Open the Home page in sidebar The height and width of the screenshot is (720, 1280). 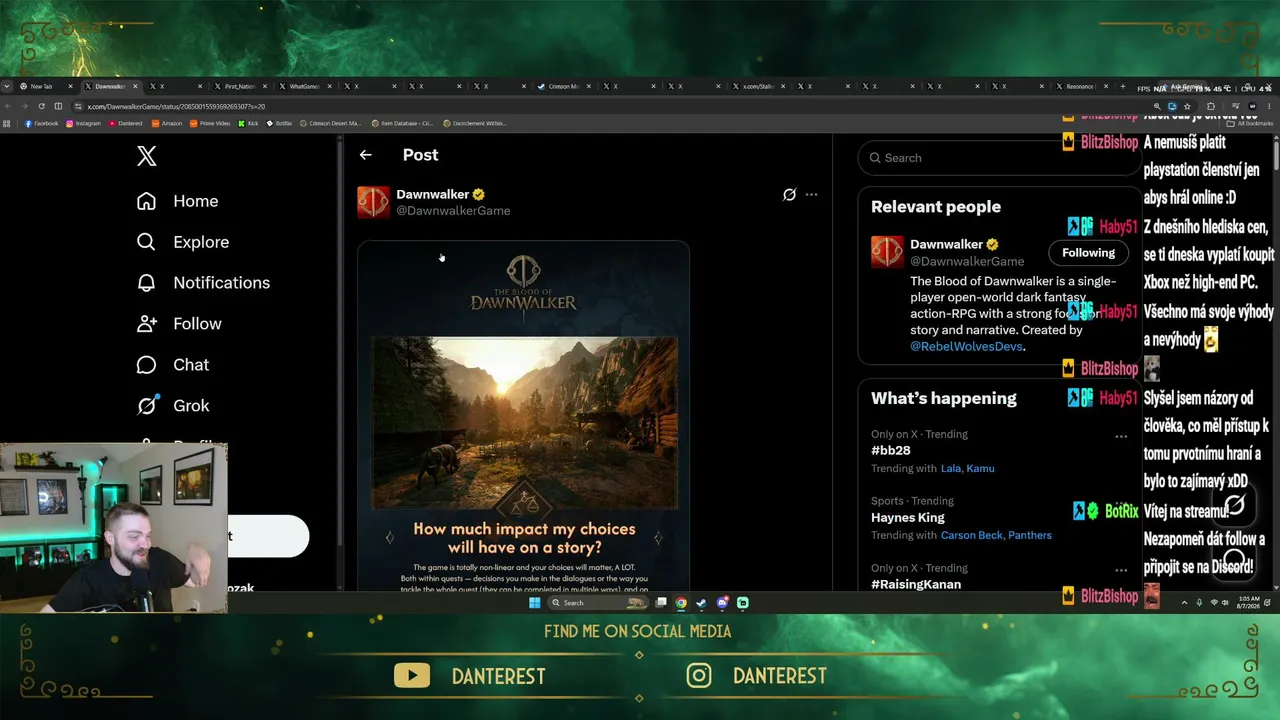pyautogui.click(x=177, y=201)
